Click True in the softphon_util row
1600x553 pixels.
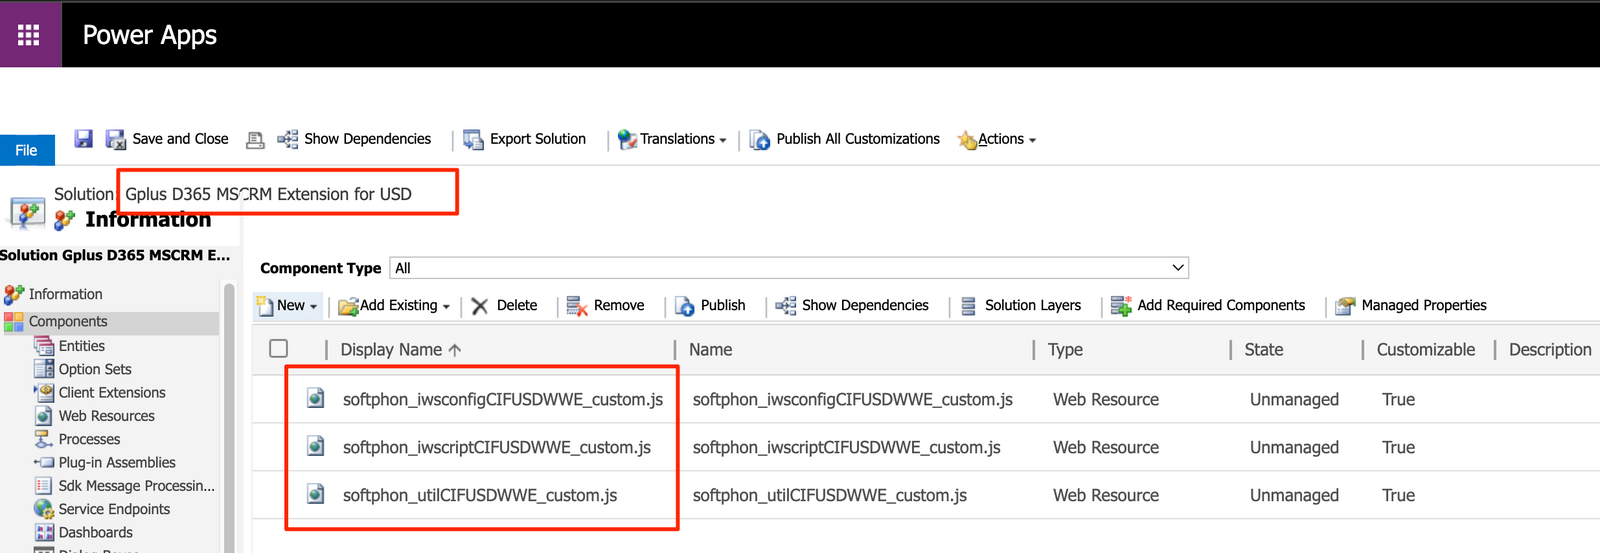coord(1398,495)
